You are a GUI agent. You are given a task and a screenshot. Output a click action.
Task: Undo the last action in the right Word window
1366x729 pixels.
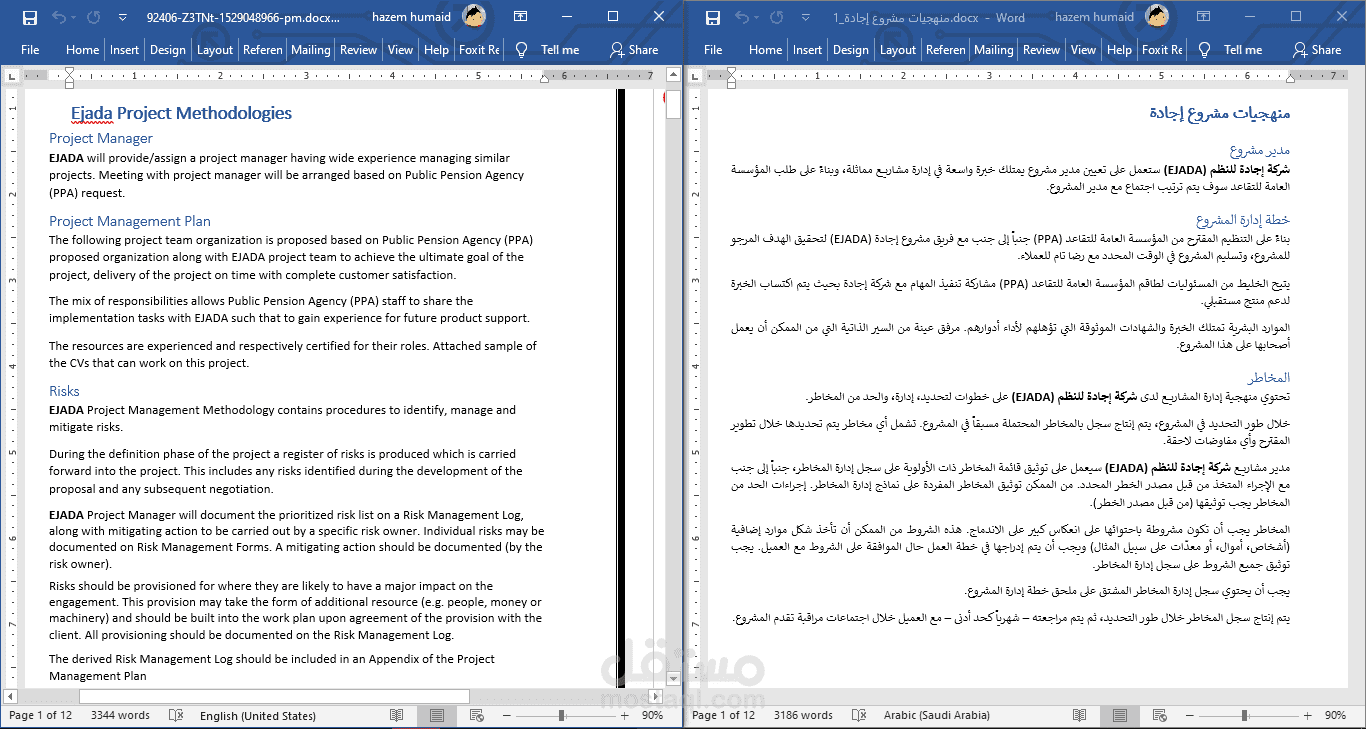[x=741, y=18]
